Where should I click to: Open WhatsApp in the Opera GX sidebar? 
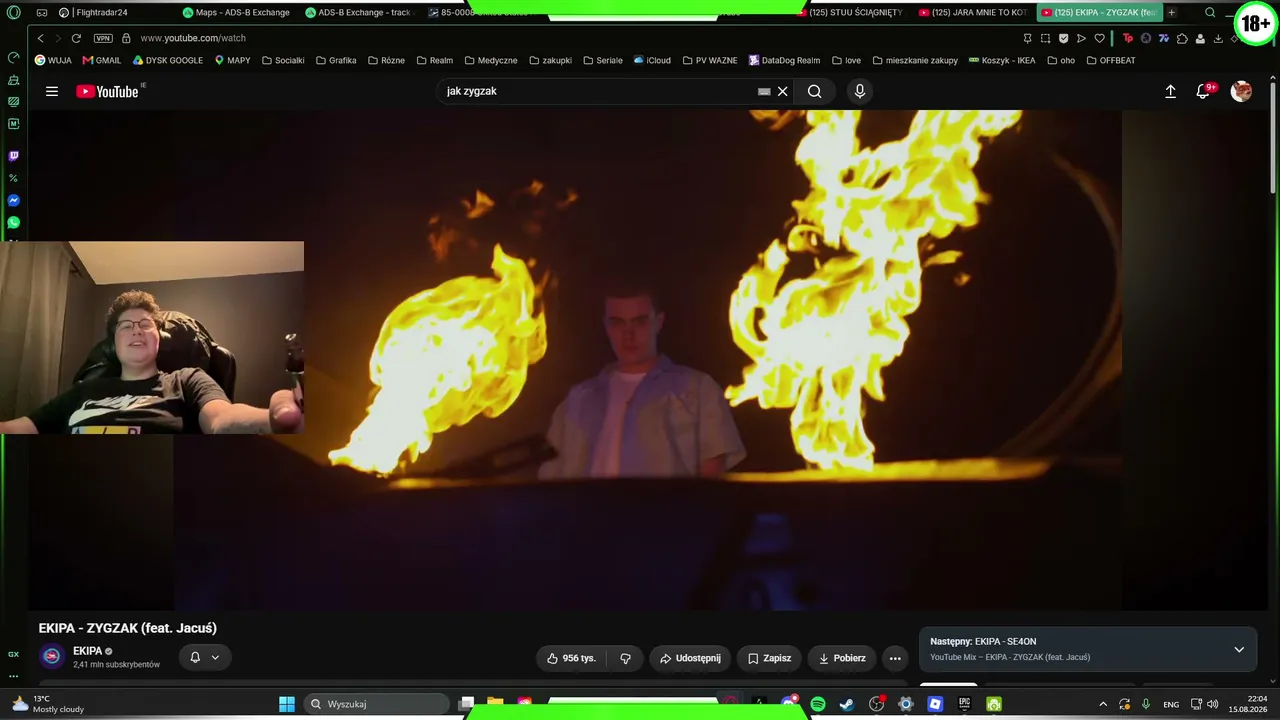[x=13, y=223]
